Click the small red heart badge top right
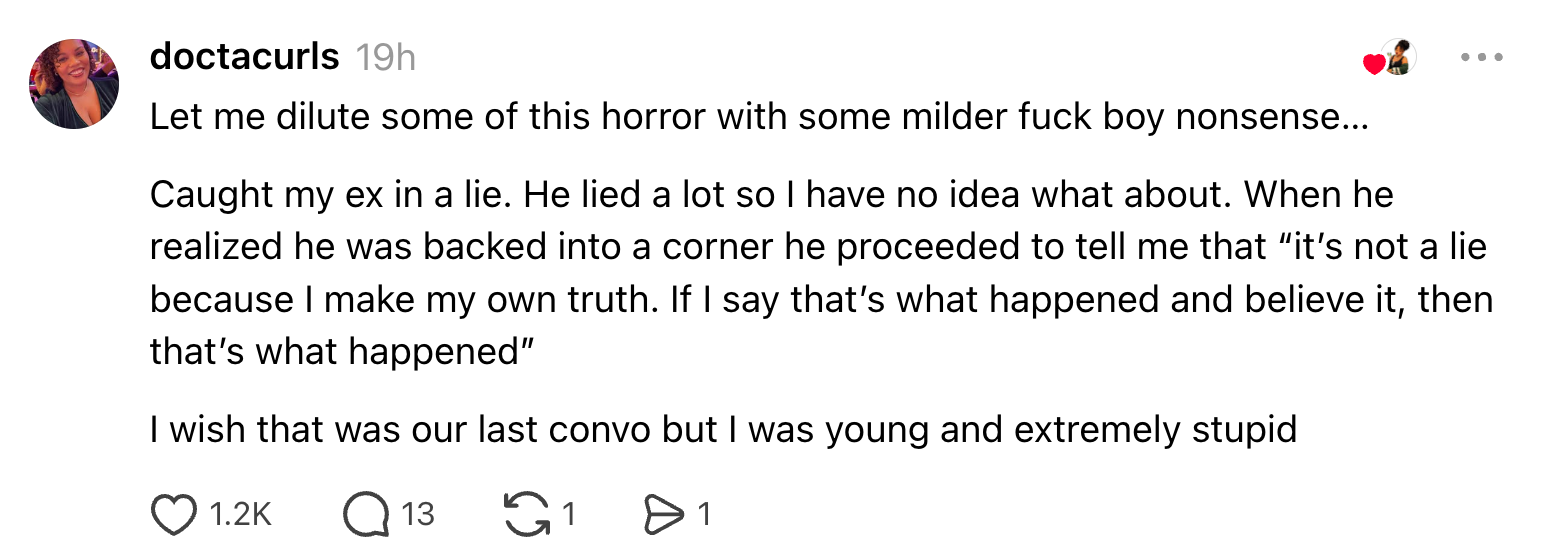 [1374, 65]
